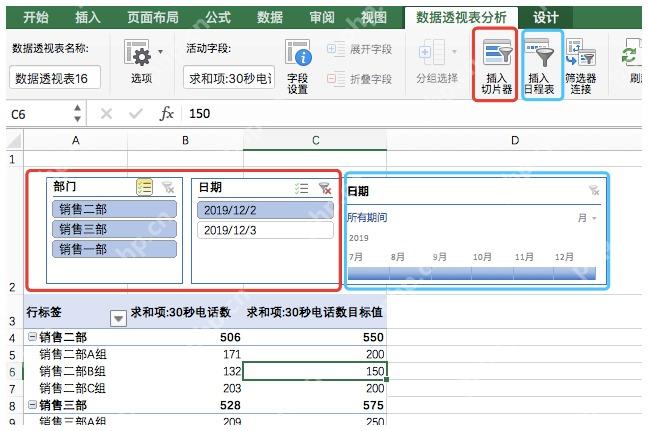Select column C header

(x=315, y=141)
